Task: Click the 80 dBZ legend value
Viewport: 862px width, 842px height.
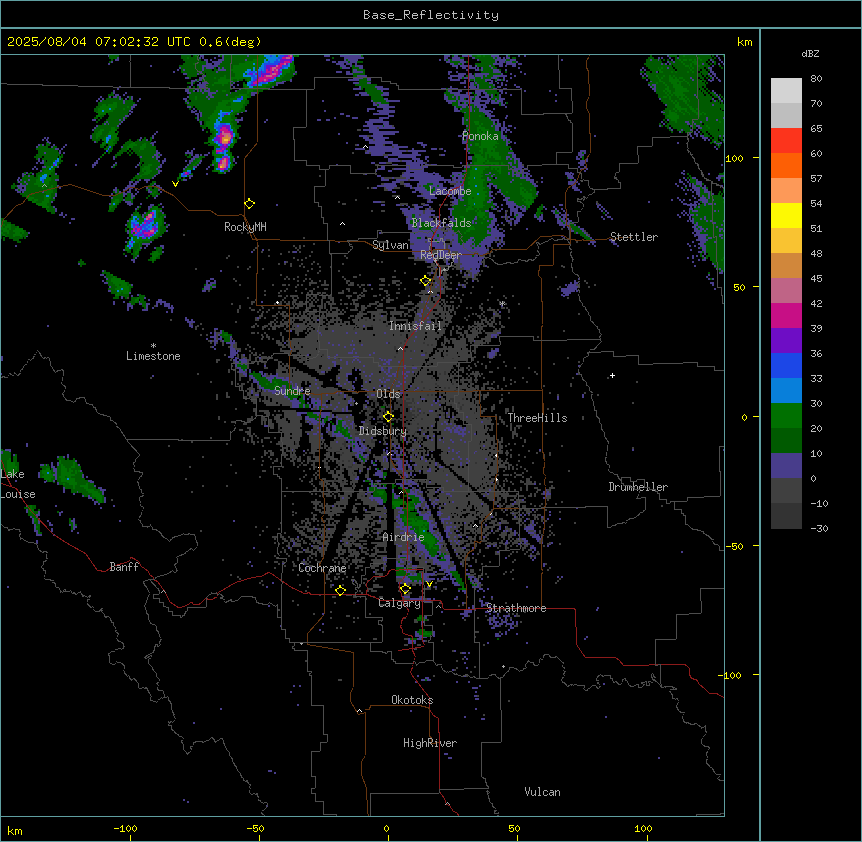Action: (816, 79)
